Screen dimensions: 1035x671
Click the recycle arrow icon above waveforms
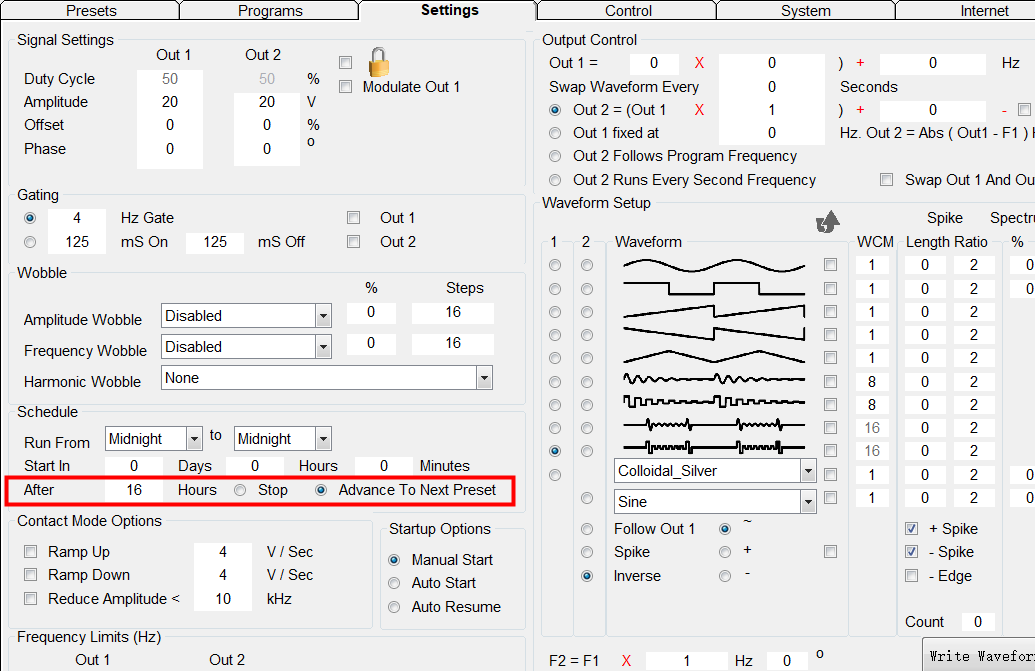(828, 221)
